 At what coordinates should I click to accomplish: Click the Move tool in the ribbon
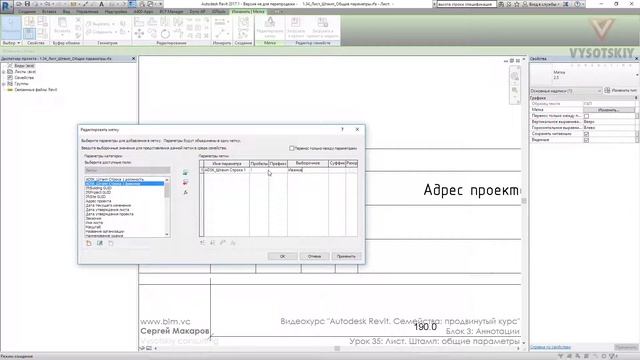[139, 33]
